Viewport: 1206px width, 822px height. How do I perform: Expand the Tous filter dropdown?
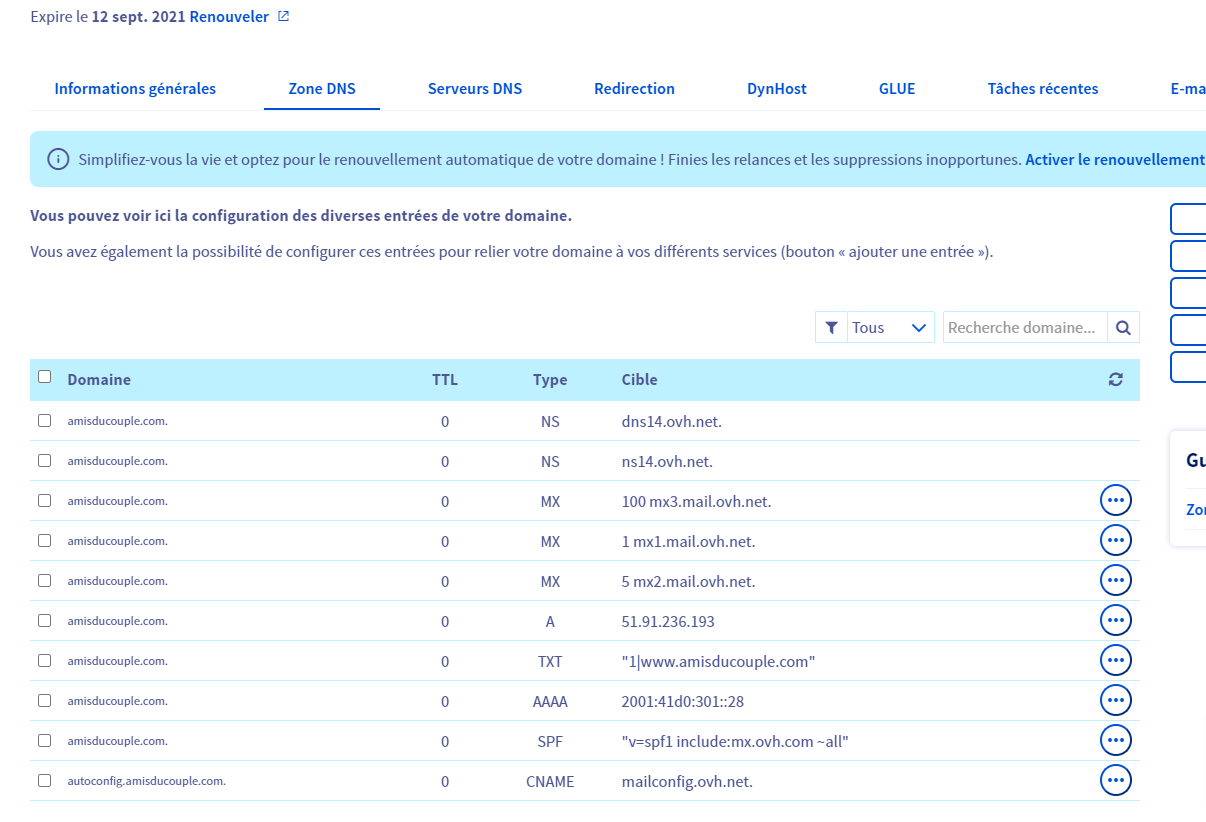(889, 327)
